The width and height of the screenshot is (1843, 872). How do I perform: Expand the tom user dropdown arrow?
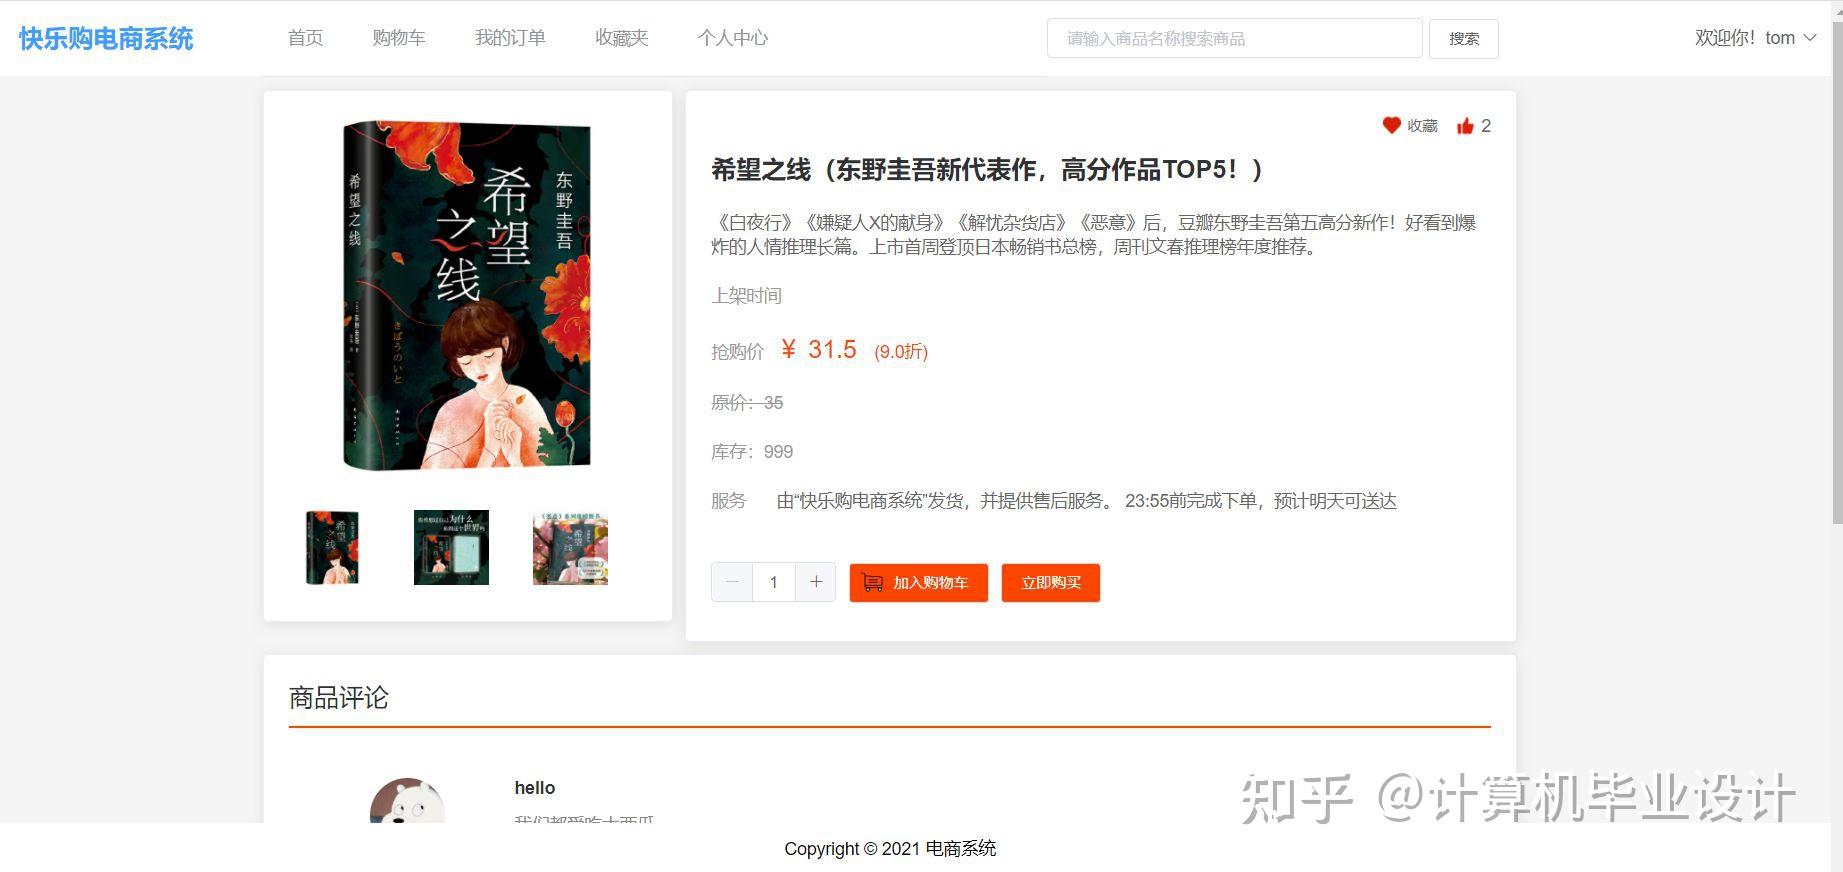click(1810, 38)
